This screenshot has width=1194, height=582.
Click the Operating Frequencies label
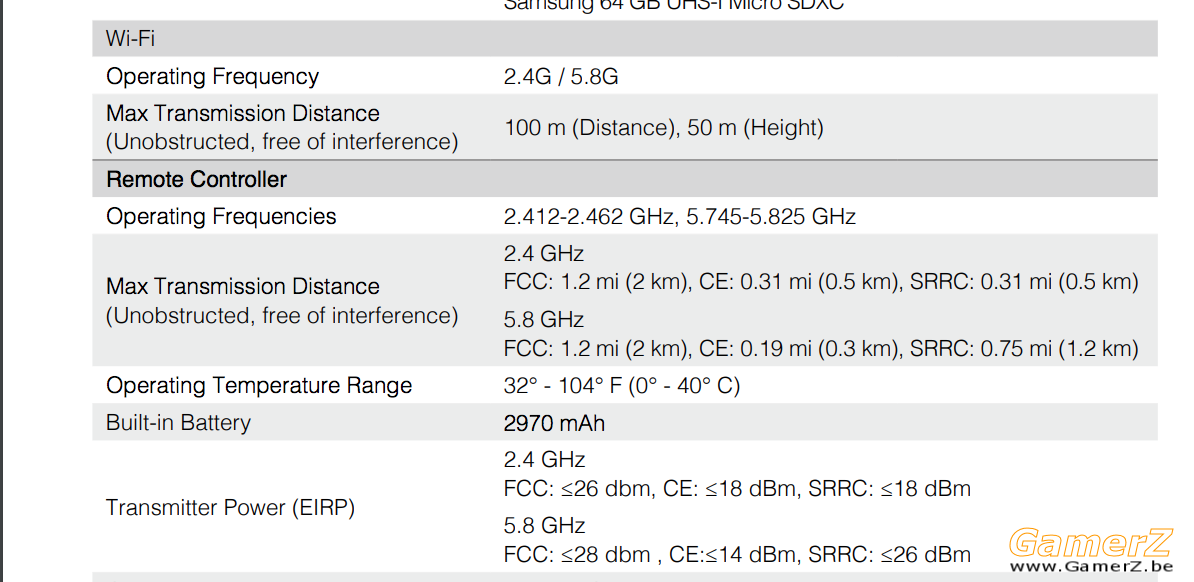coord(221,216)
